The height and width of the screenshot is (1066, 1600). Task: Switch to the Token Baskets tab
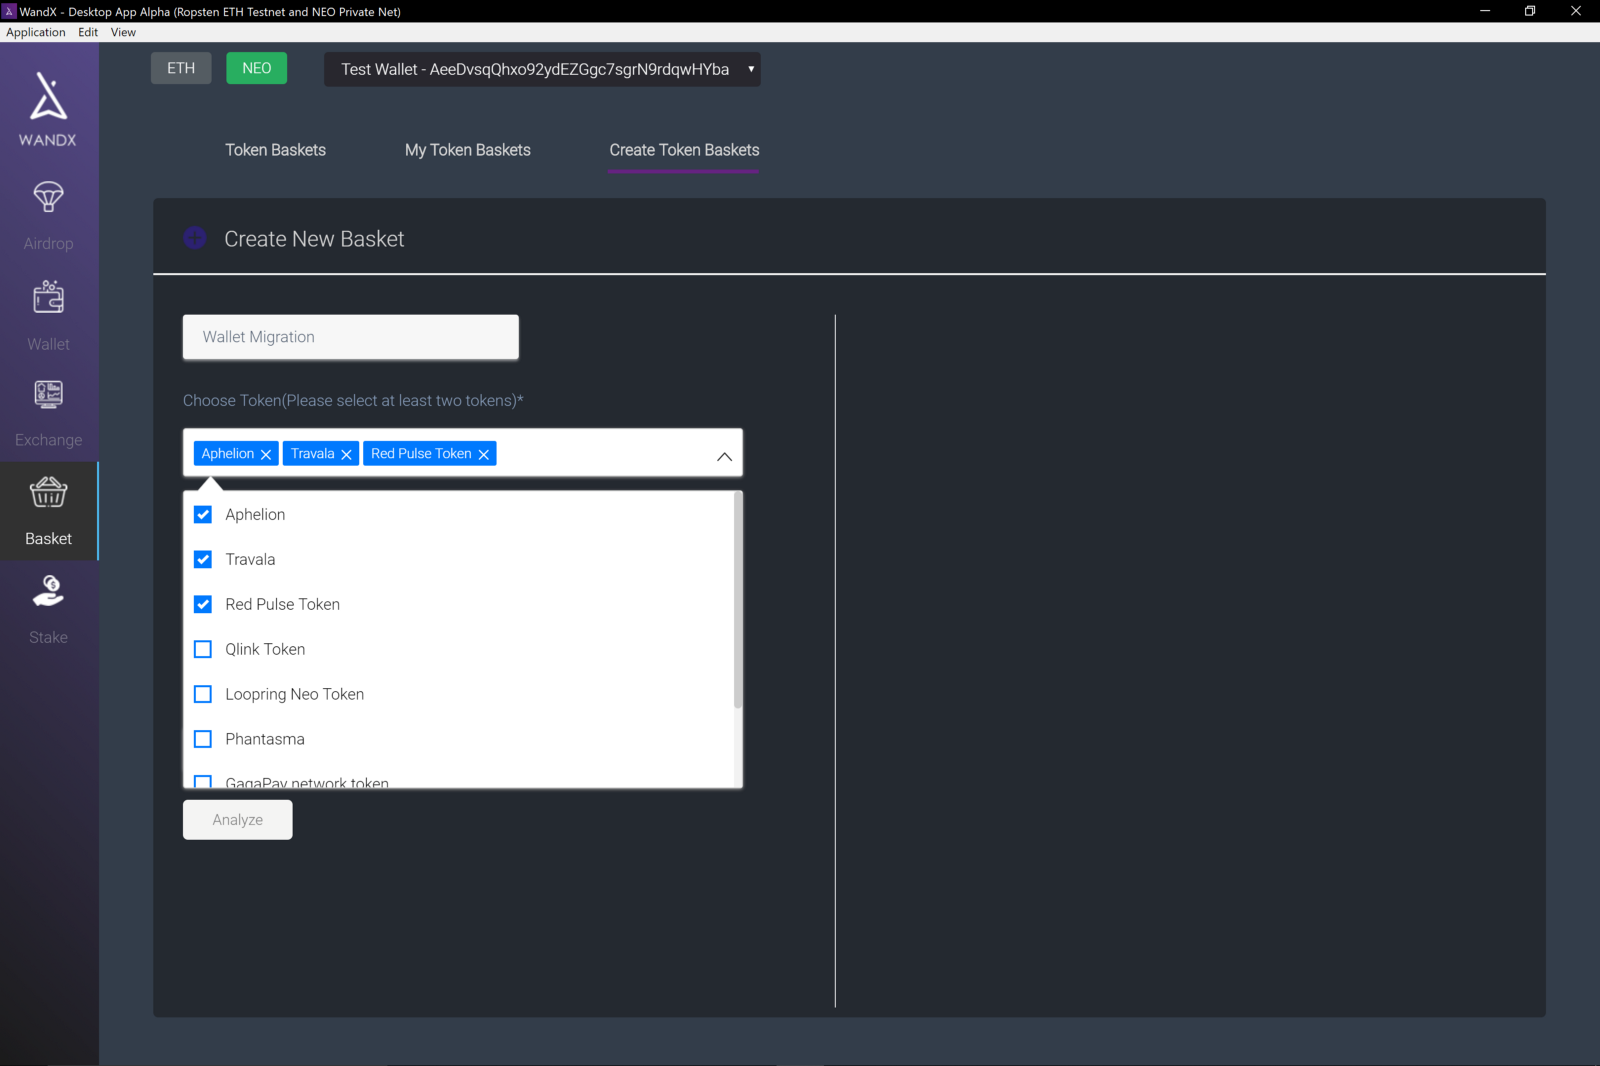pyautogui.click(x=276, y=150)
